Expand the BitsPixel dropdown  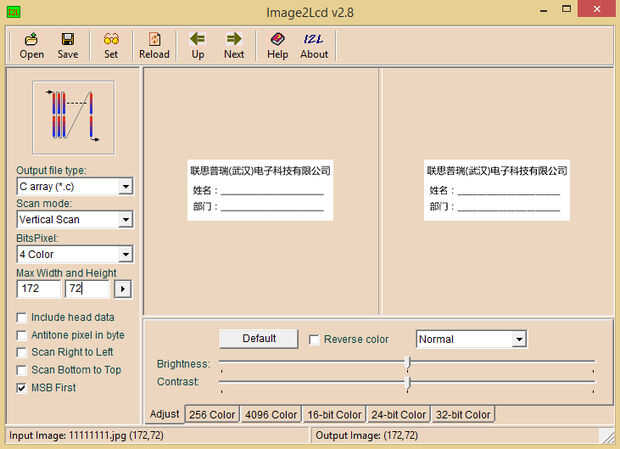click(125, 254)
